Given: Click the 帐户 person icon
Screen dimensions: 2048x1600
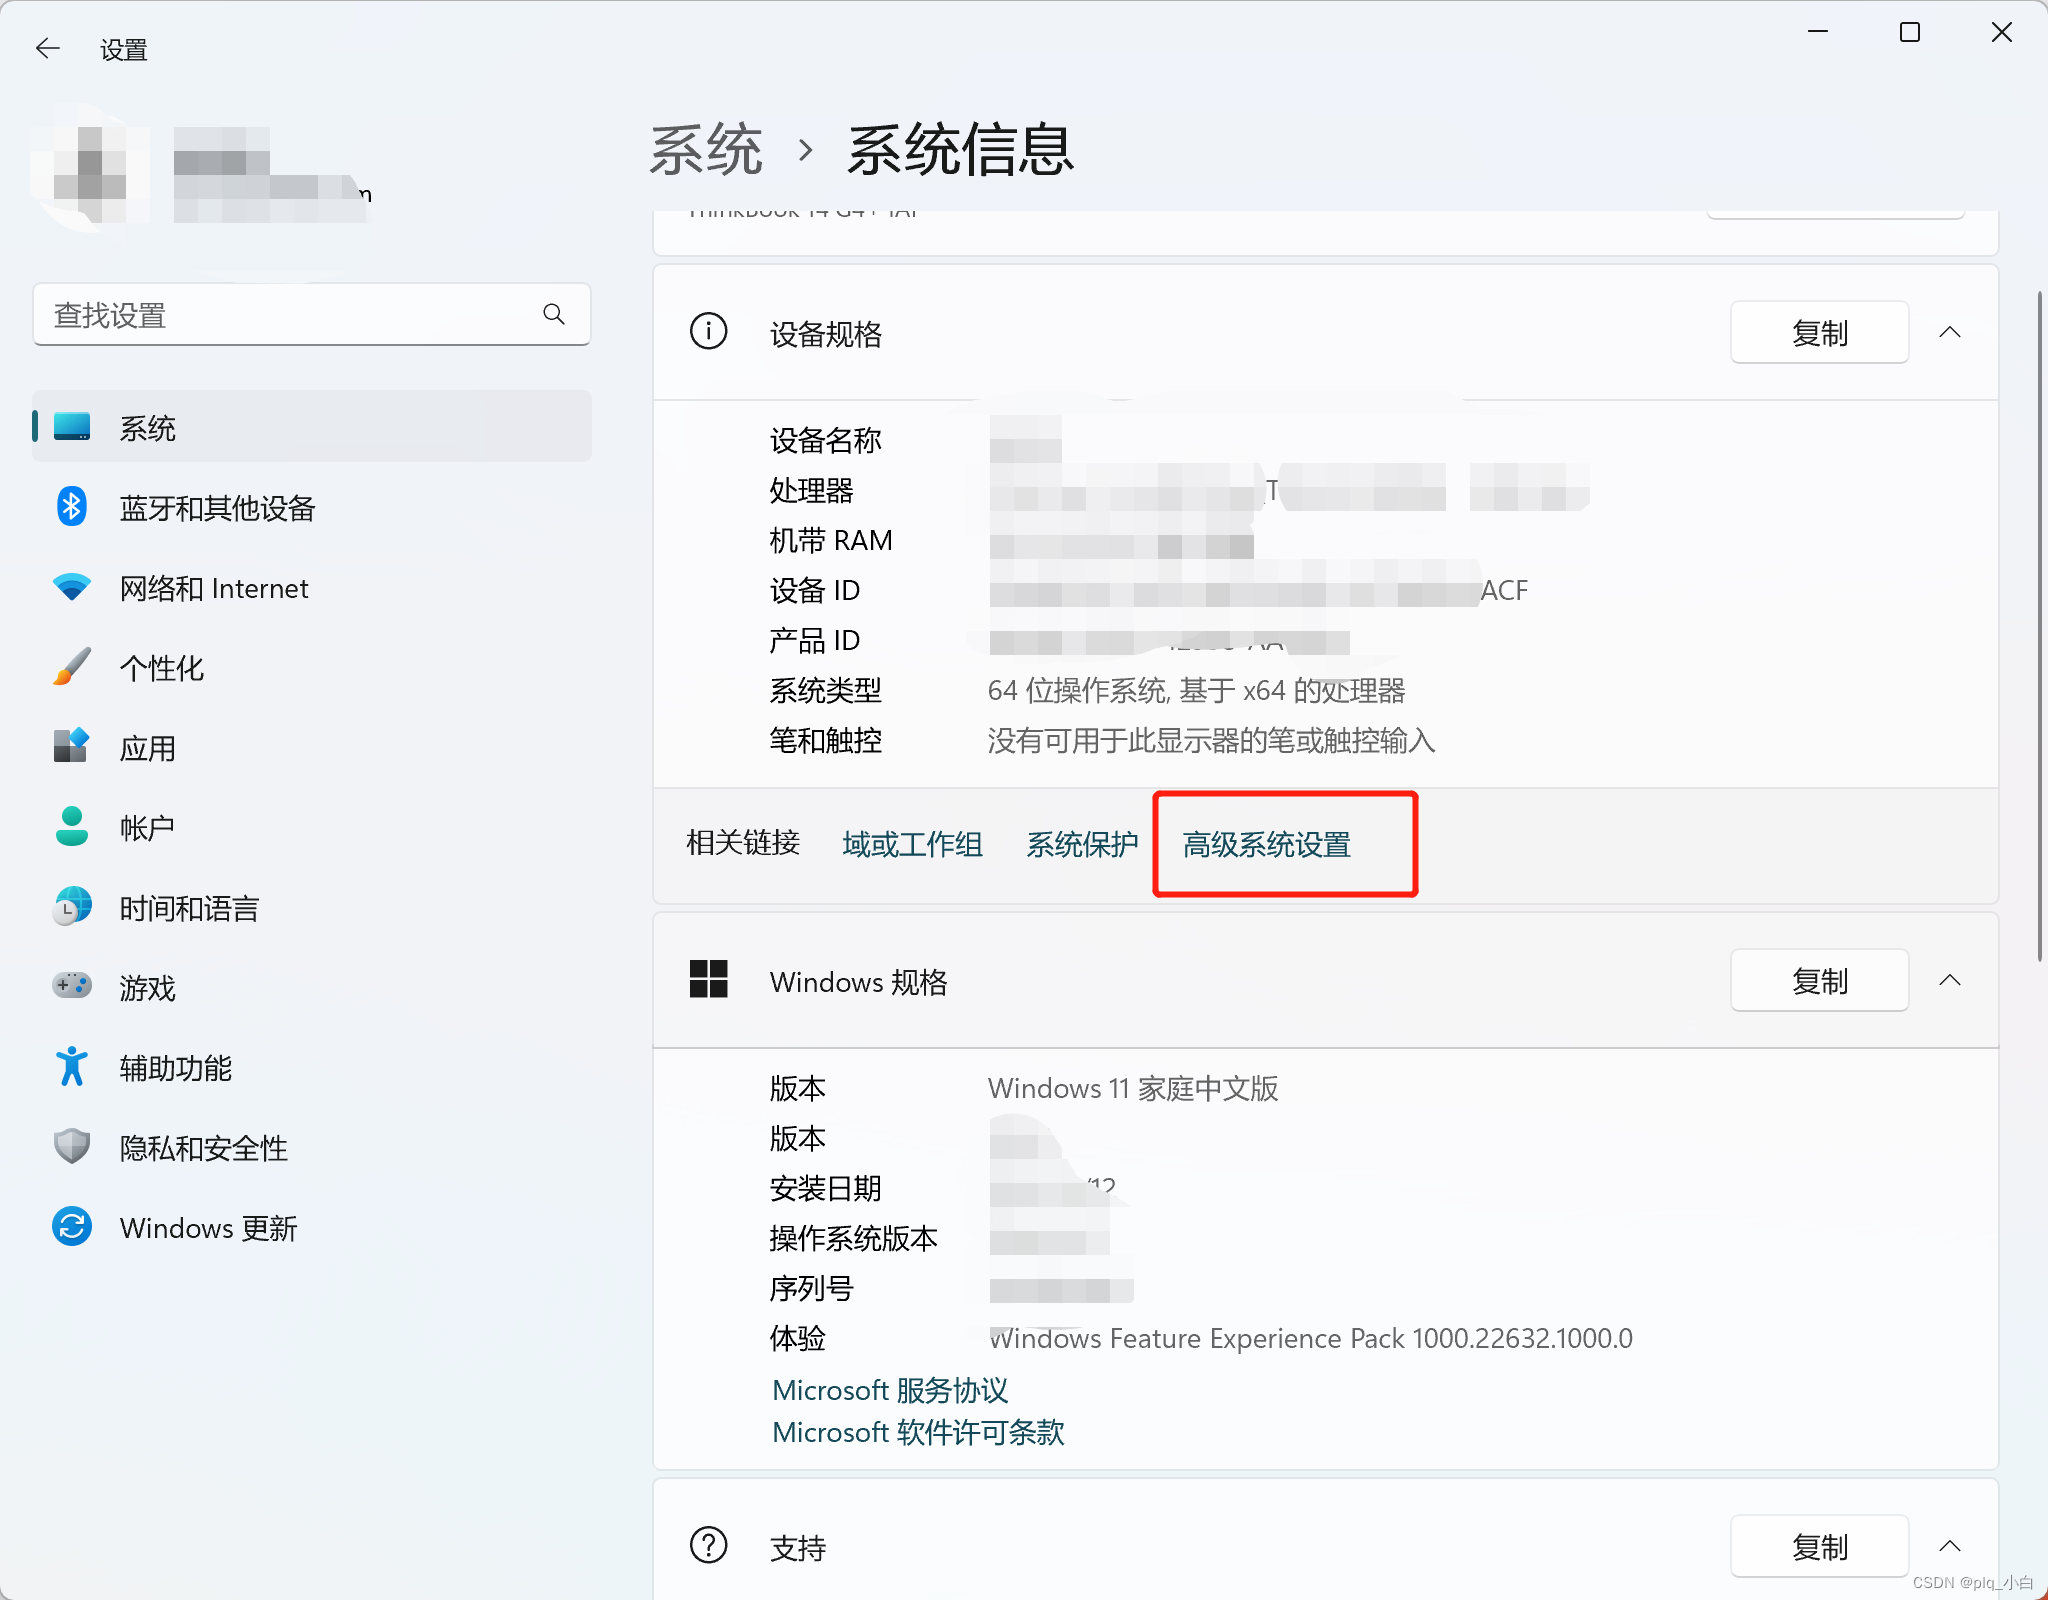Looking at the screenshot, I should click(x=72, y=827).
